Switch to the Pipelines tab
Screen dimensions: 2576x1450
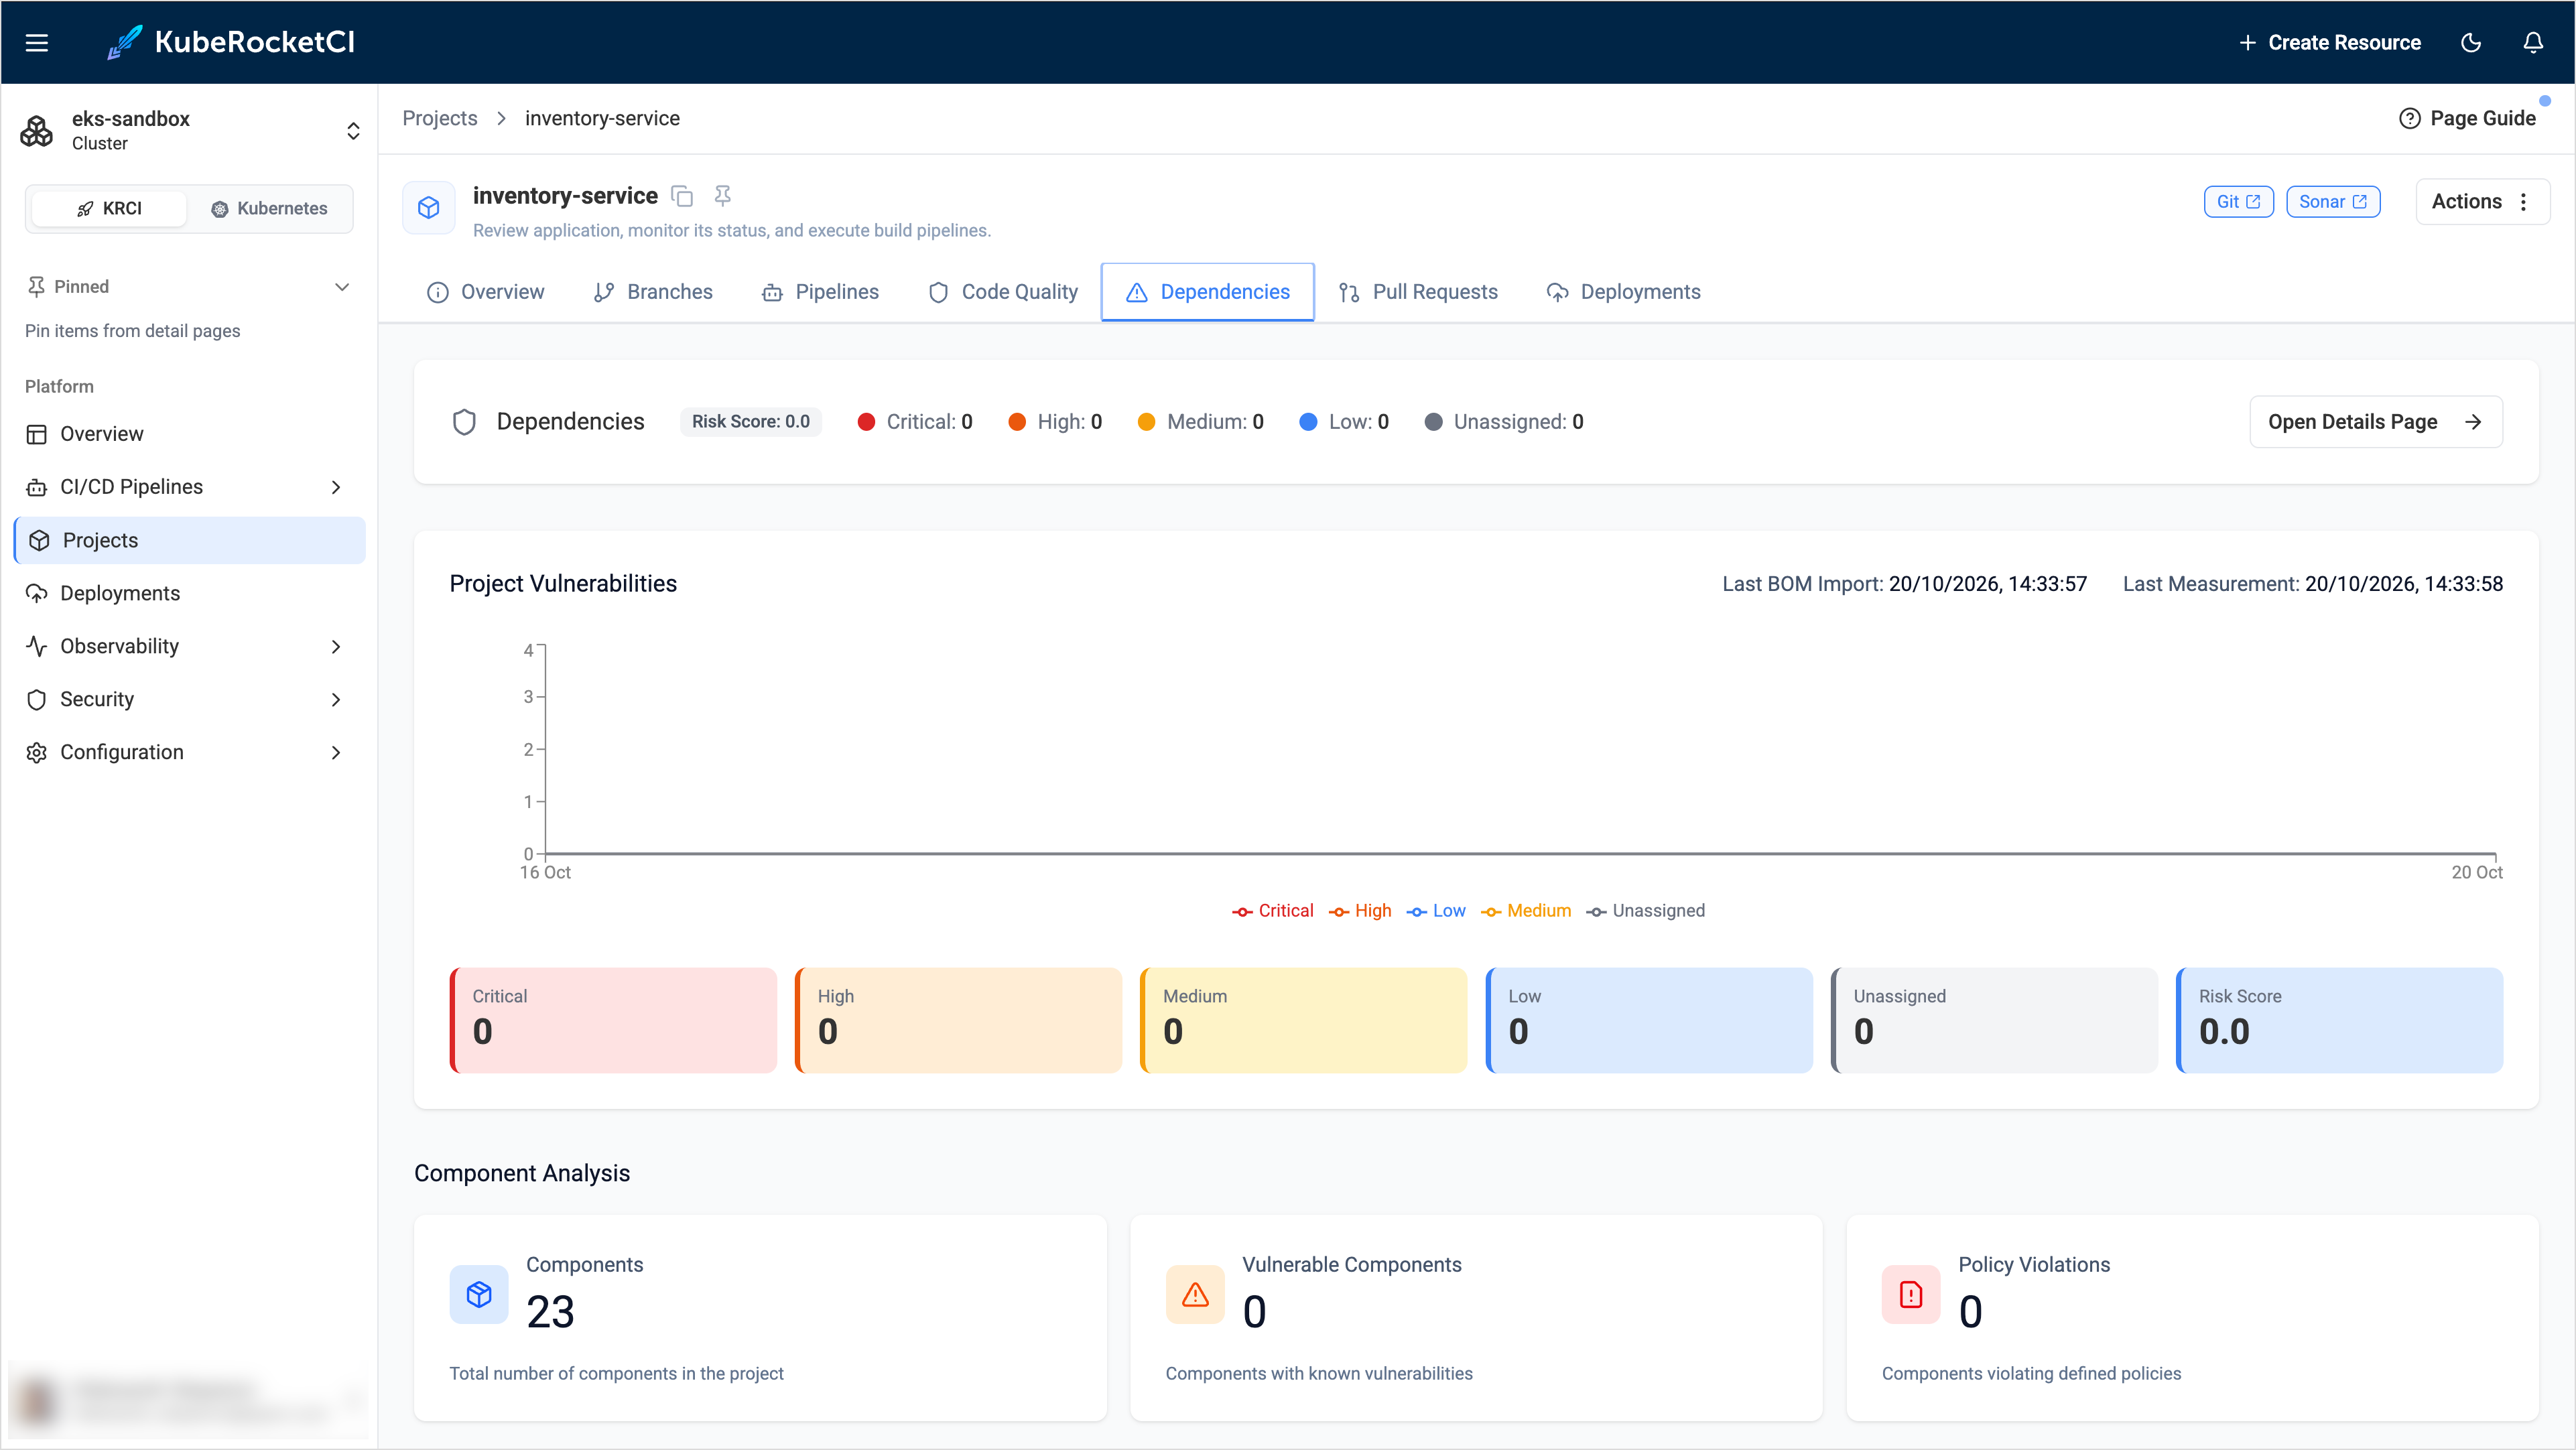pos(820,292)
